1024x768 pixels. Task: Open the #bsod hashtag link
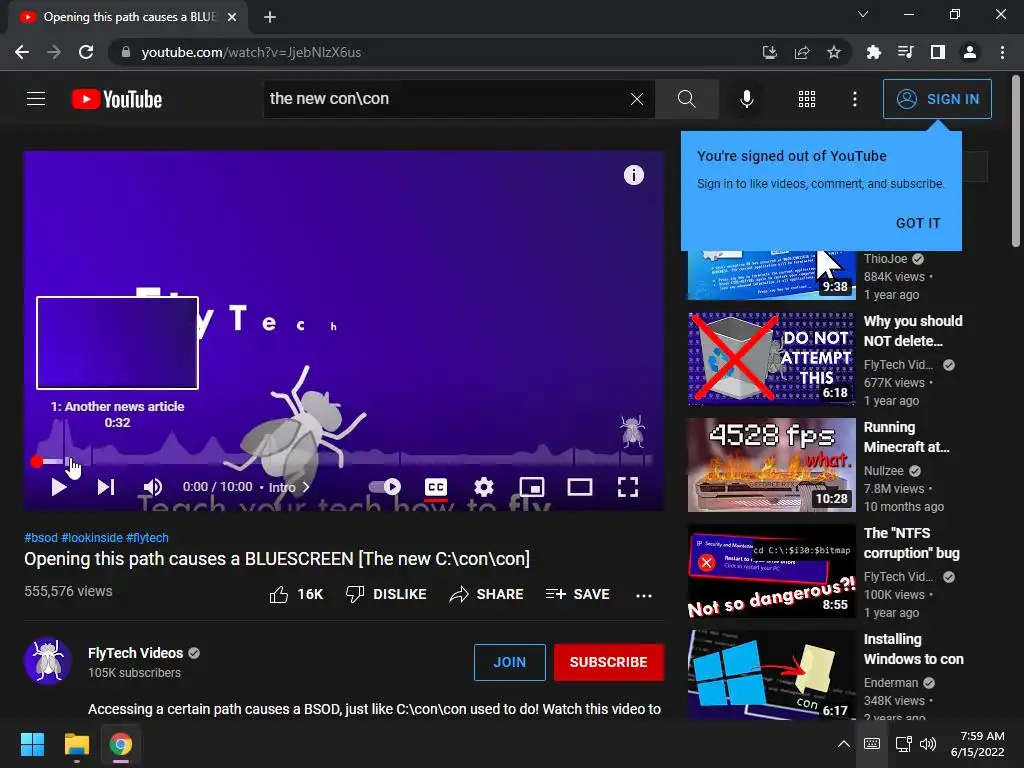tap(41, 537)
